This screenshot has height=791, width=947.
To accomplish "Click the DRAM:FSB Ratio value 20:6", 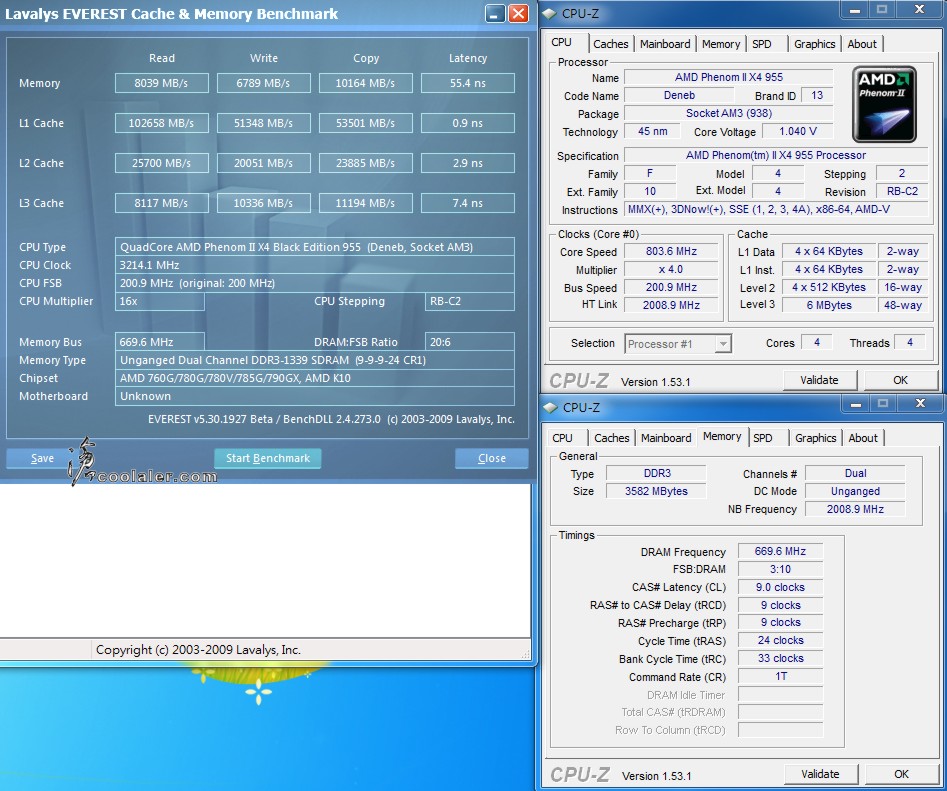I will [470, 342].
